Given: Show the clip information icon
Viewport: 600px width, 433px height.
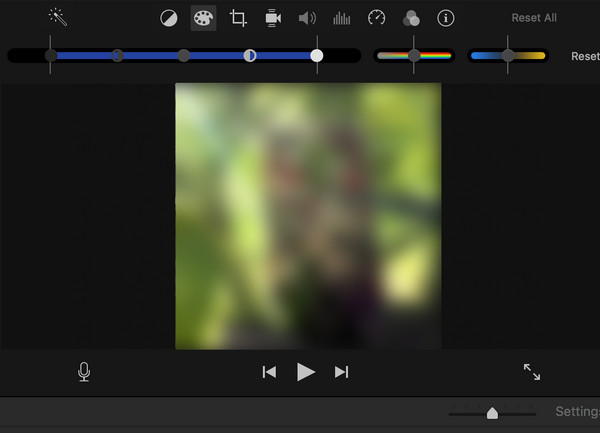Looking at the screenshot, I should tap(445, 18).
